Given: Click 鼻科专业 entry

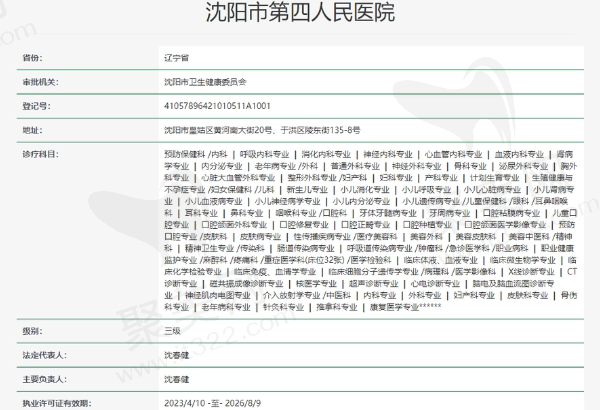Looking at the screenshot, I should click(247, 213).
